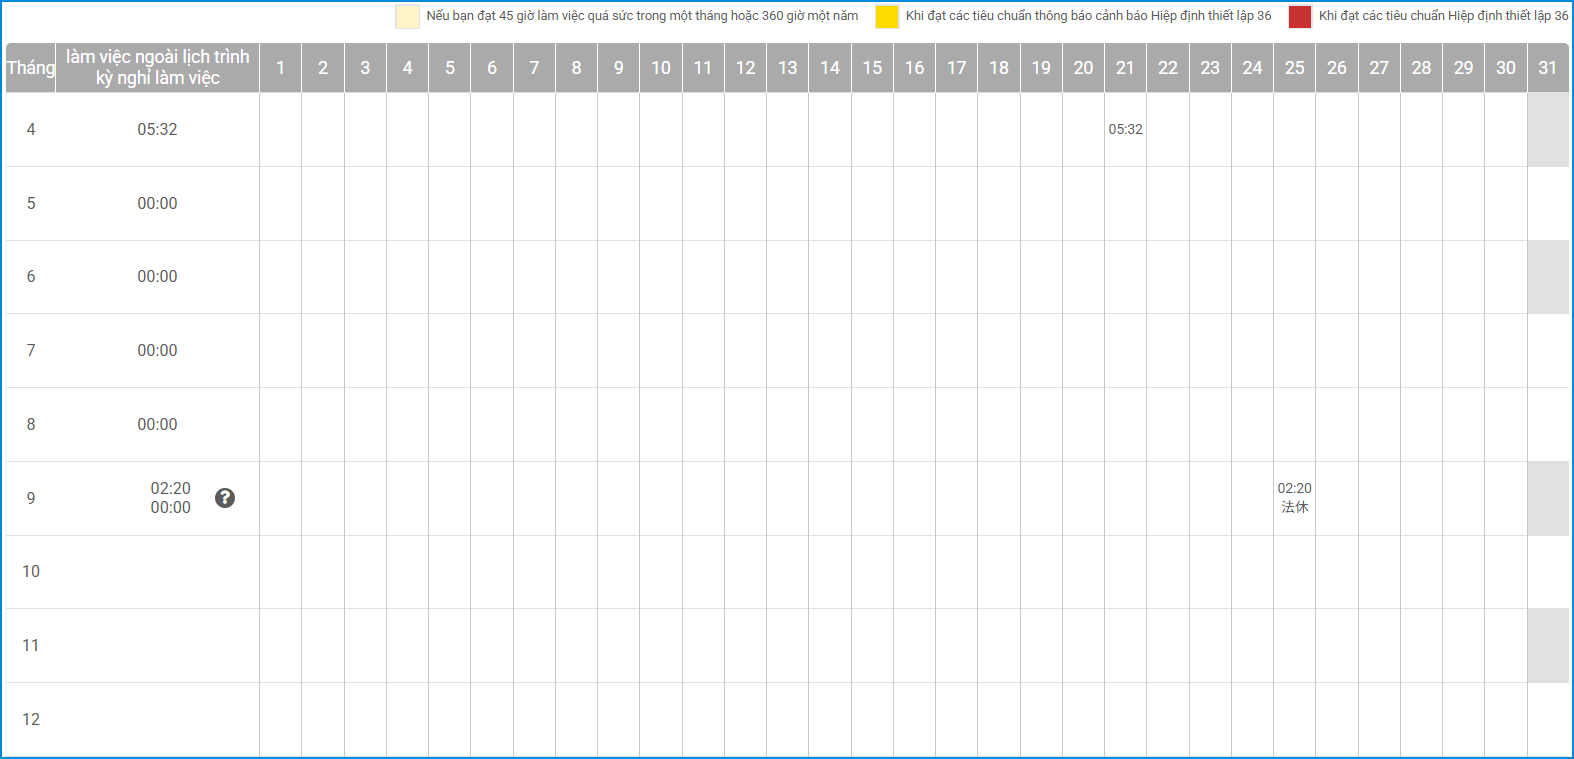Viewport: 1574px width, 759px height.
Task: Click day 15 column header
Action: 872,68
